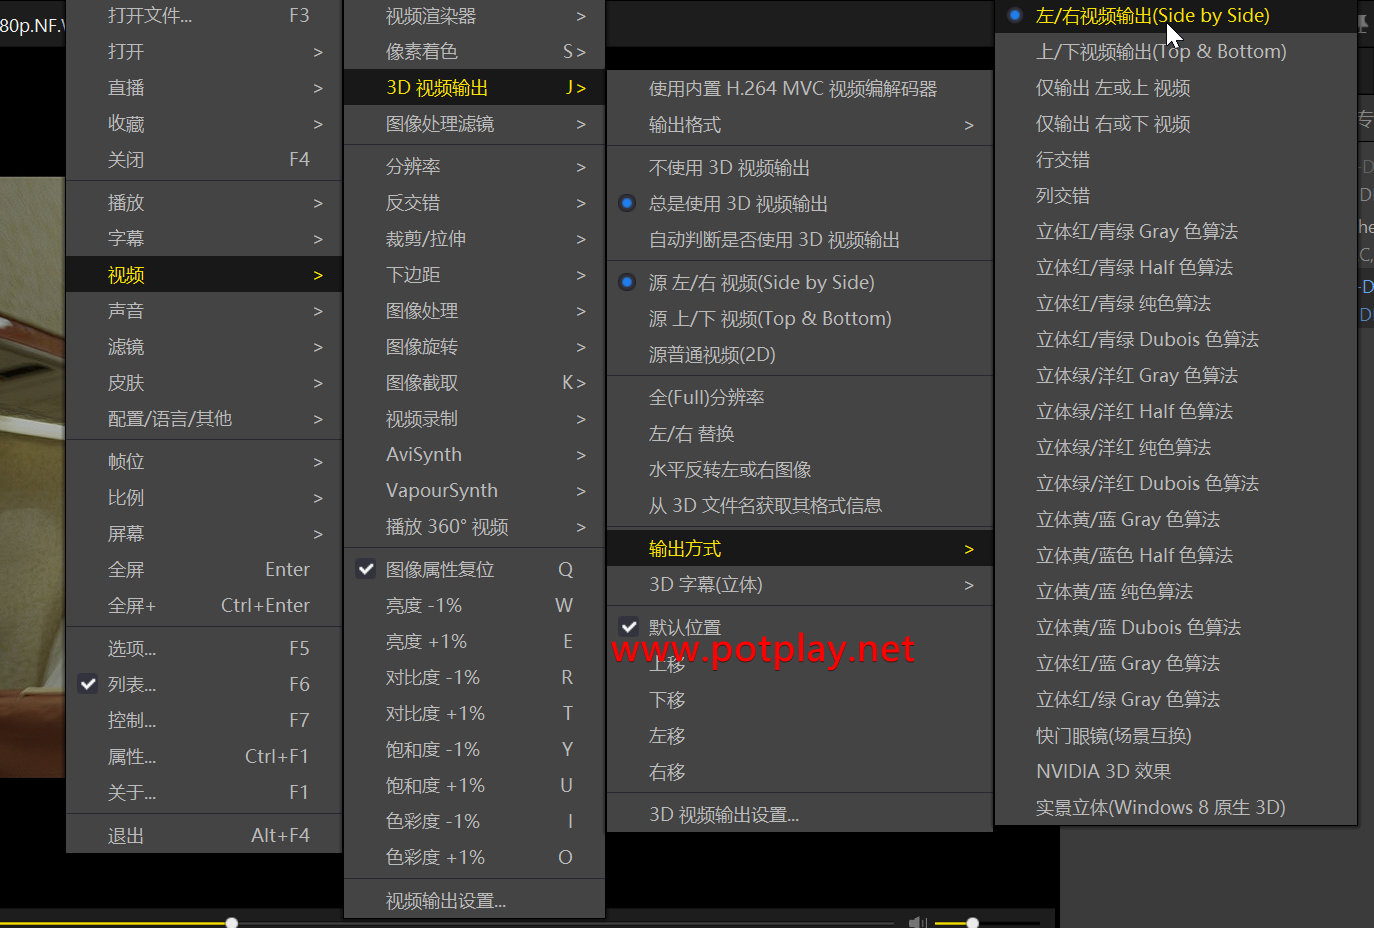The height and width of the screenshot is (928, 1374).
Task: Click 从 3D 文件名获取其格式信息
Action: click(x=800, y=506)
